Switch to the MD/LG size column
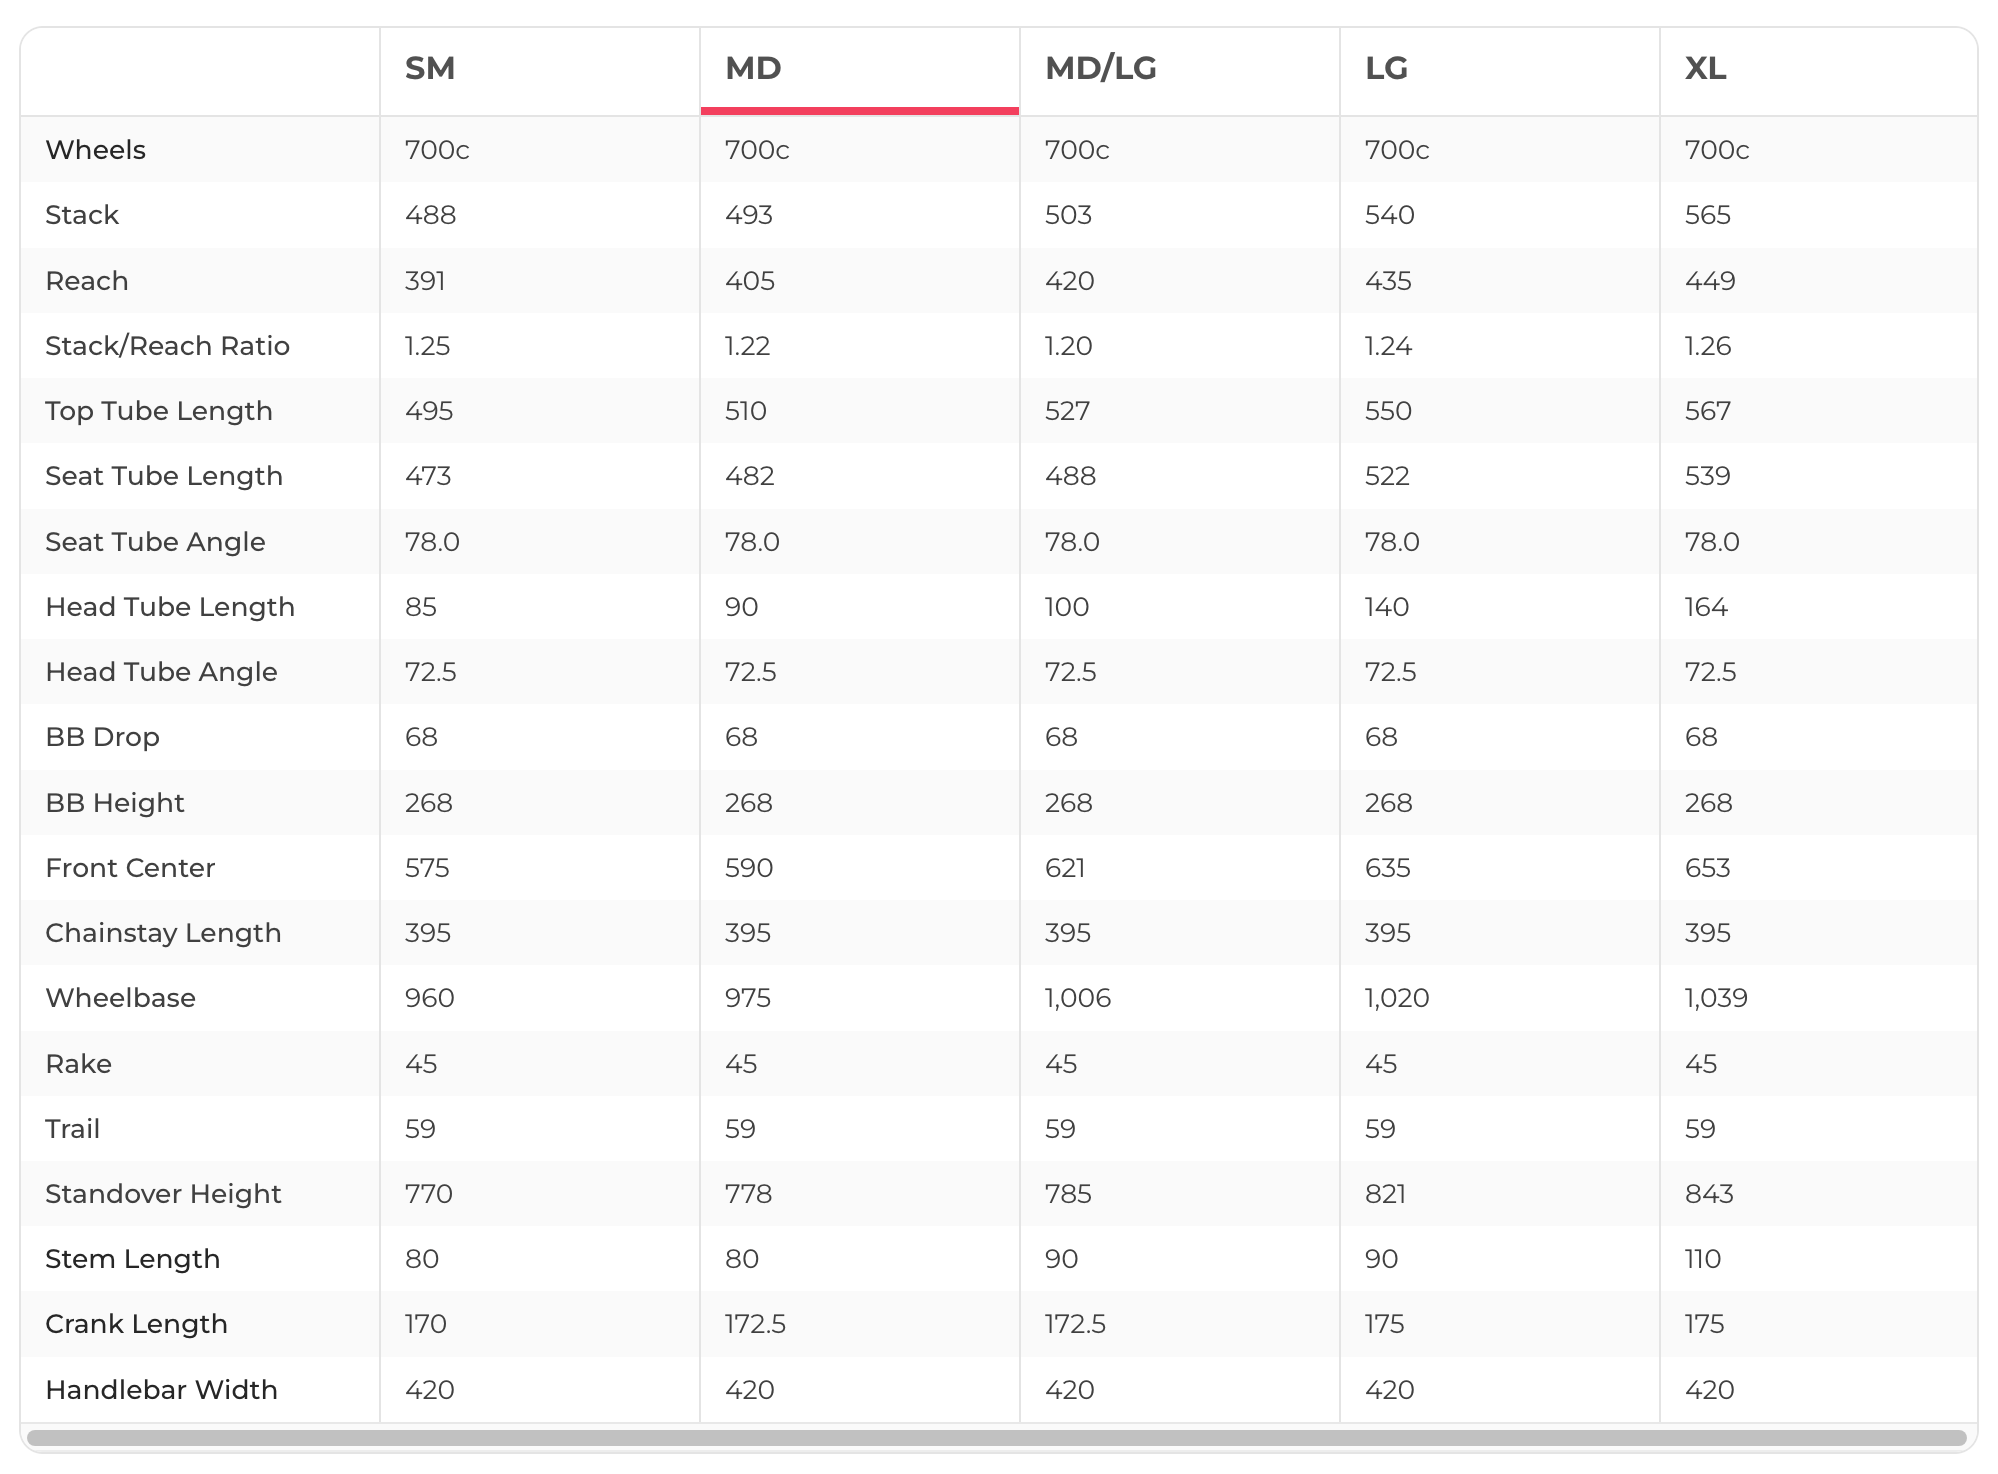This screenshot has height=1474, width=1998. 1100,69
